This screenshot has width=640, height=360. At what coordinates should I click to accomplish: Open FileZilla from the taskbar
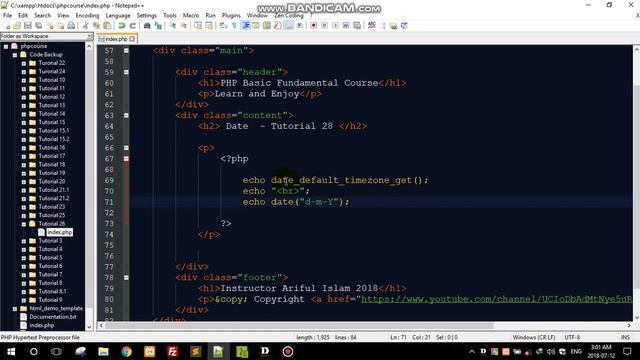coord(173,351)
